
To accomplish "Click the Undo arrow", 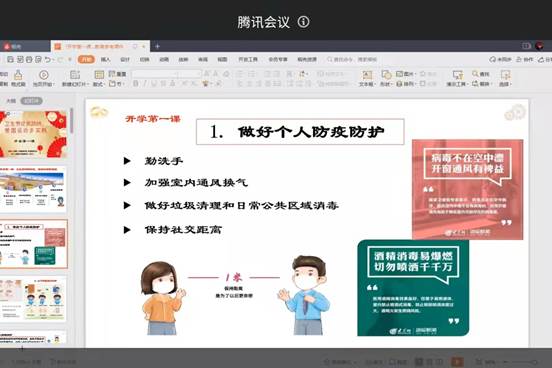I will [48, 60].
